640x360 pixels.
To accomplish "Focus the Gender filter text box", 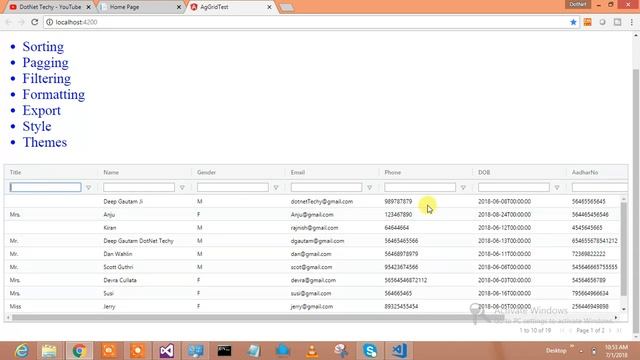I will 233,187.
